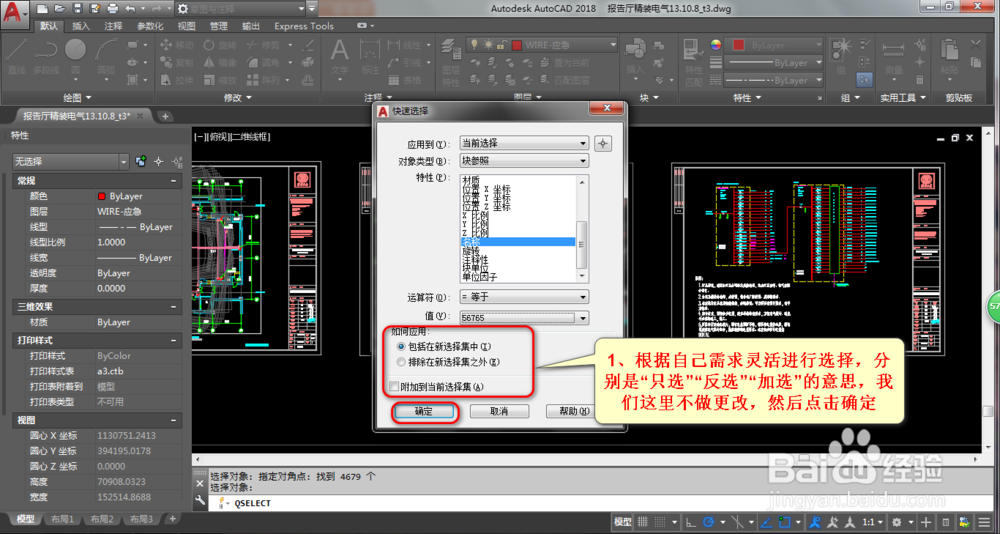Open the AutoCAD application menu logo
1000x534 pixels.
14,13
